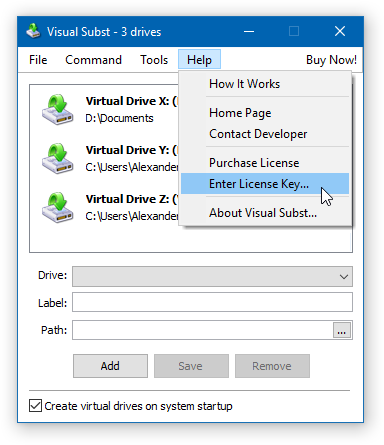Close the open Help menu
The image size is (384, 445).
(x=199, y=60)
